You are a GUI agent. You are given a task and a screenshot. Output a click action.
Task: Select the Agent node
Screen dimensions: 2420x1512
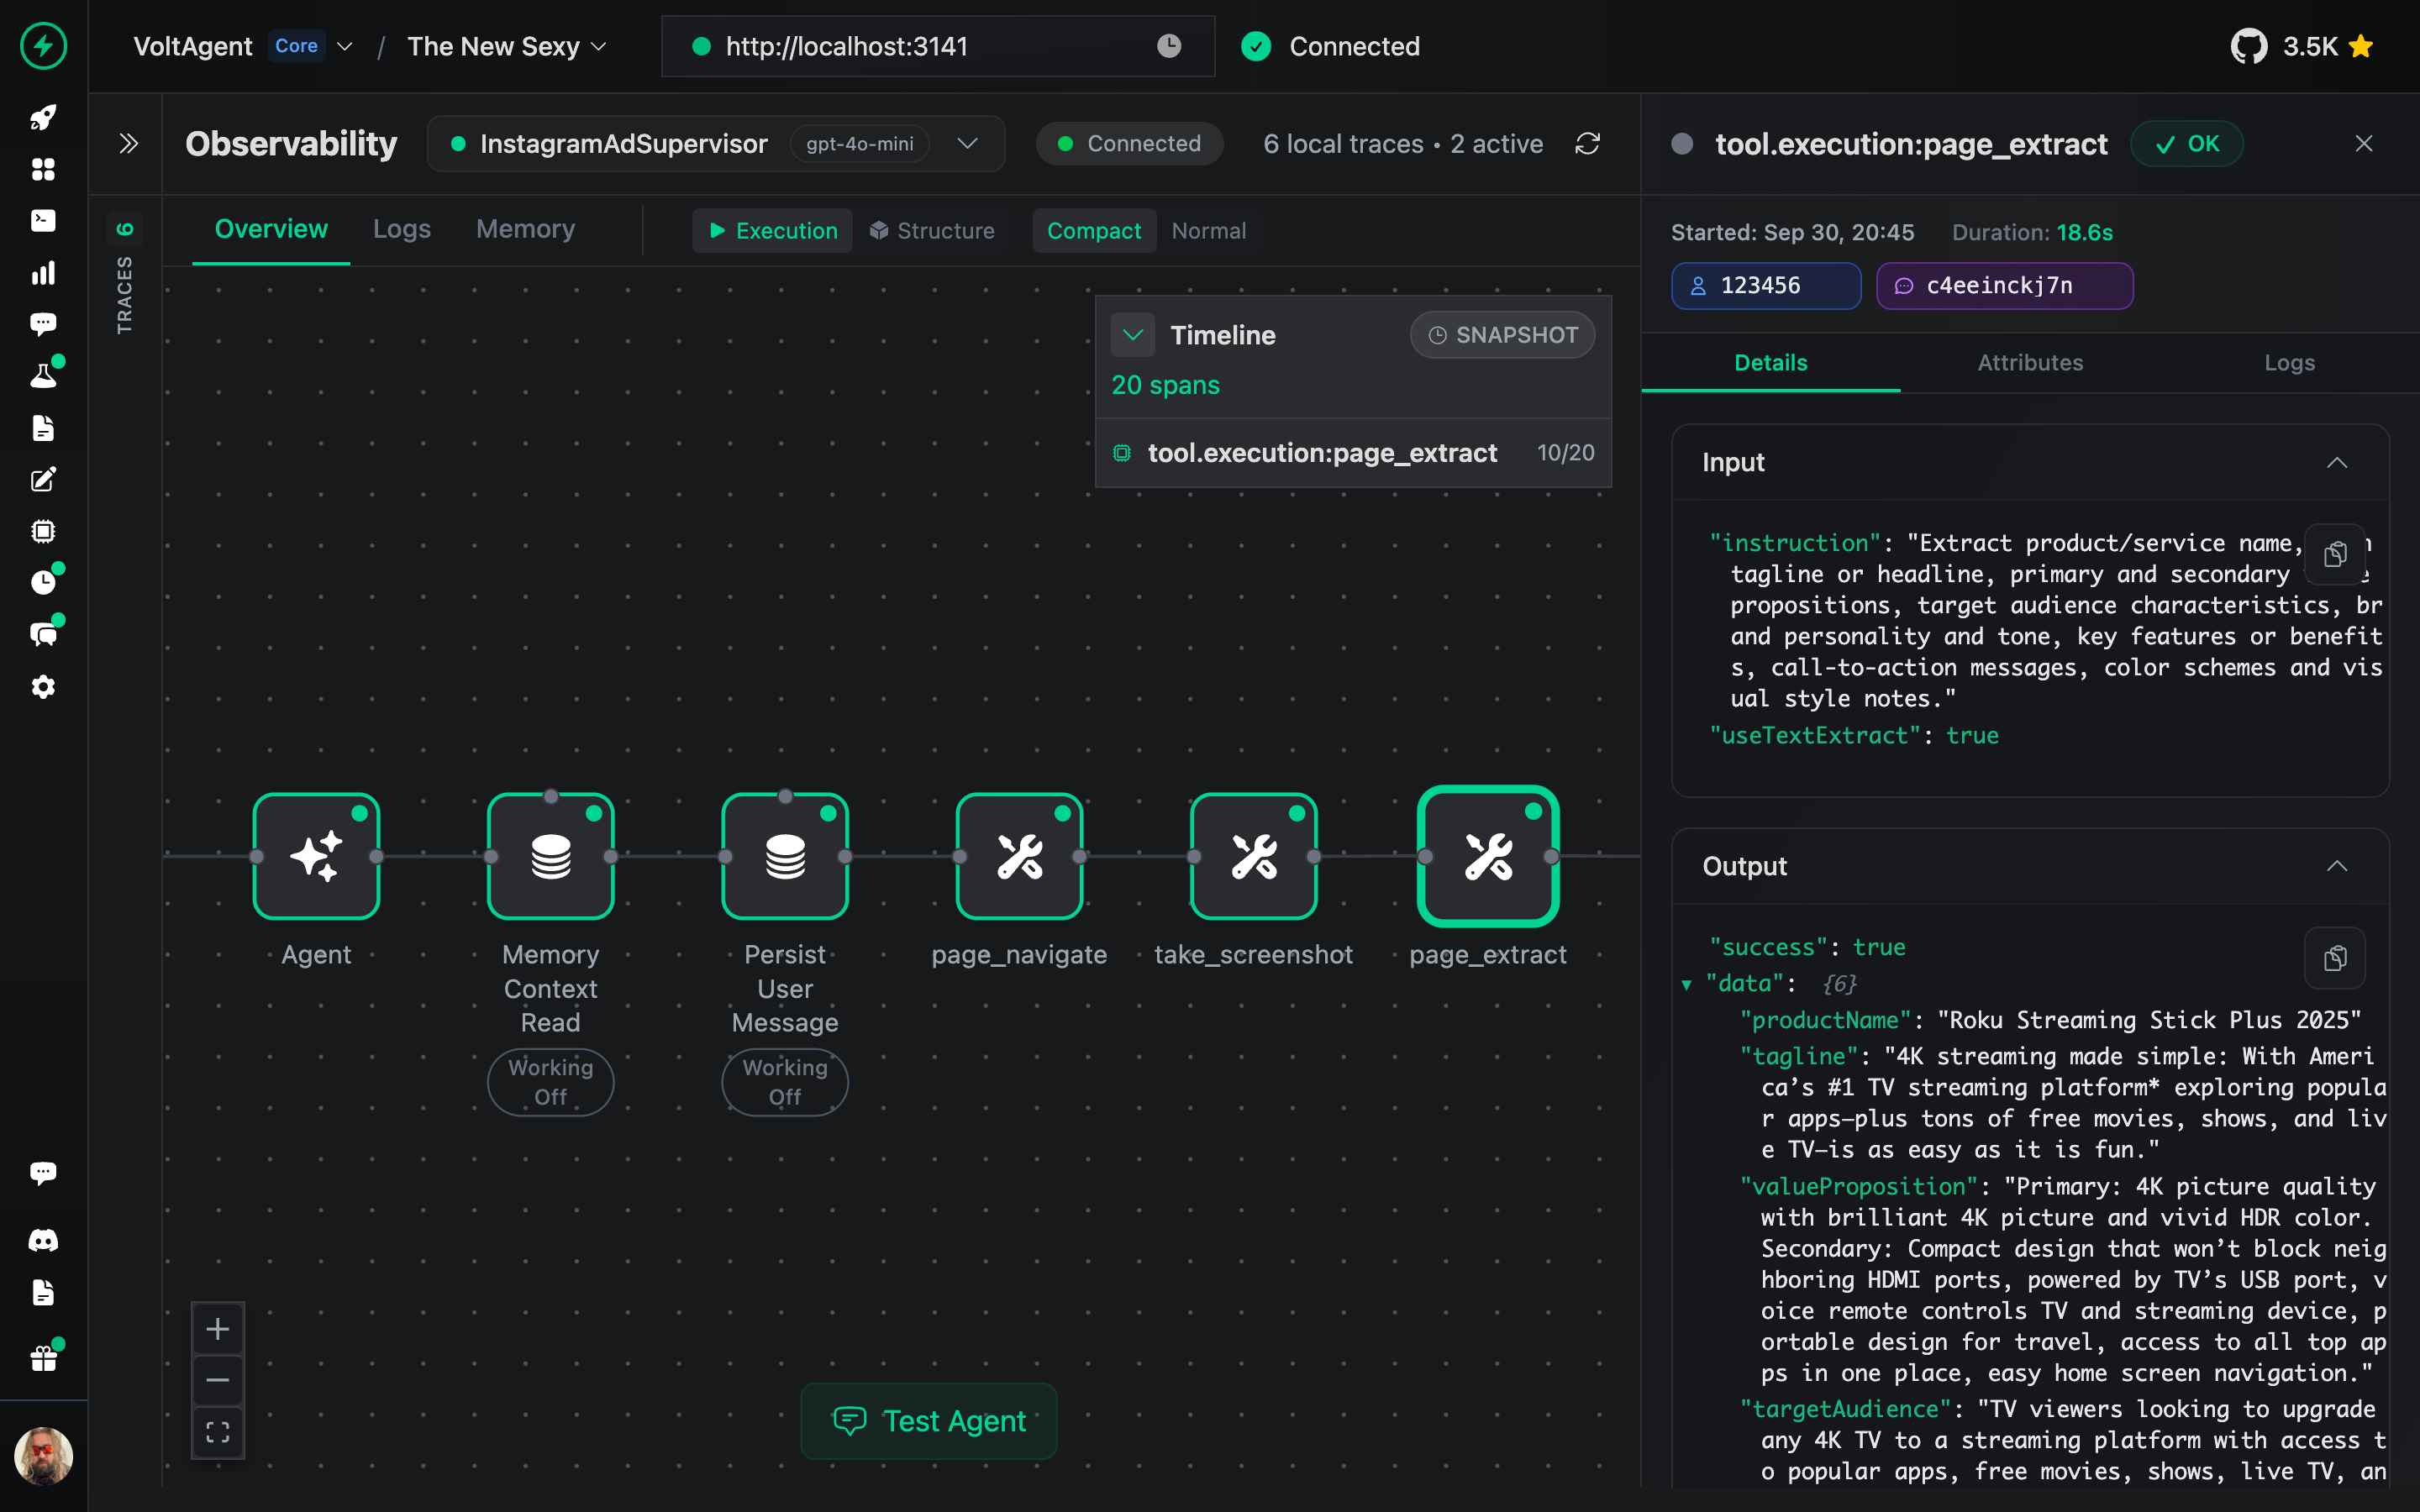click(x=316, y=857)
